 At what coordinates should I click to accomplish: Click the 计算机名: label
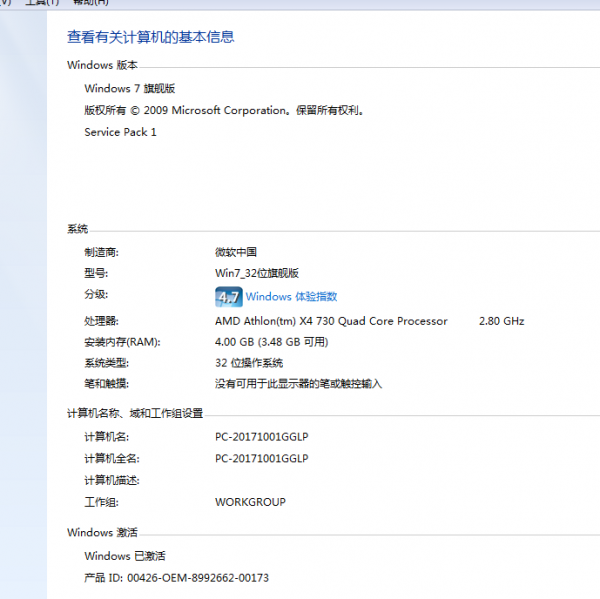point(106,437)
